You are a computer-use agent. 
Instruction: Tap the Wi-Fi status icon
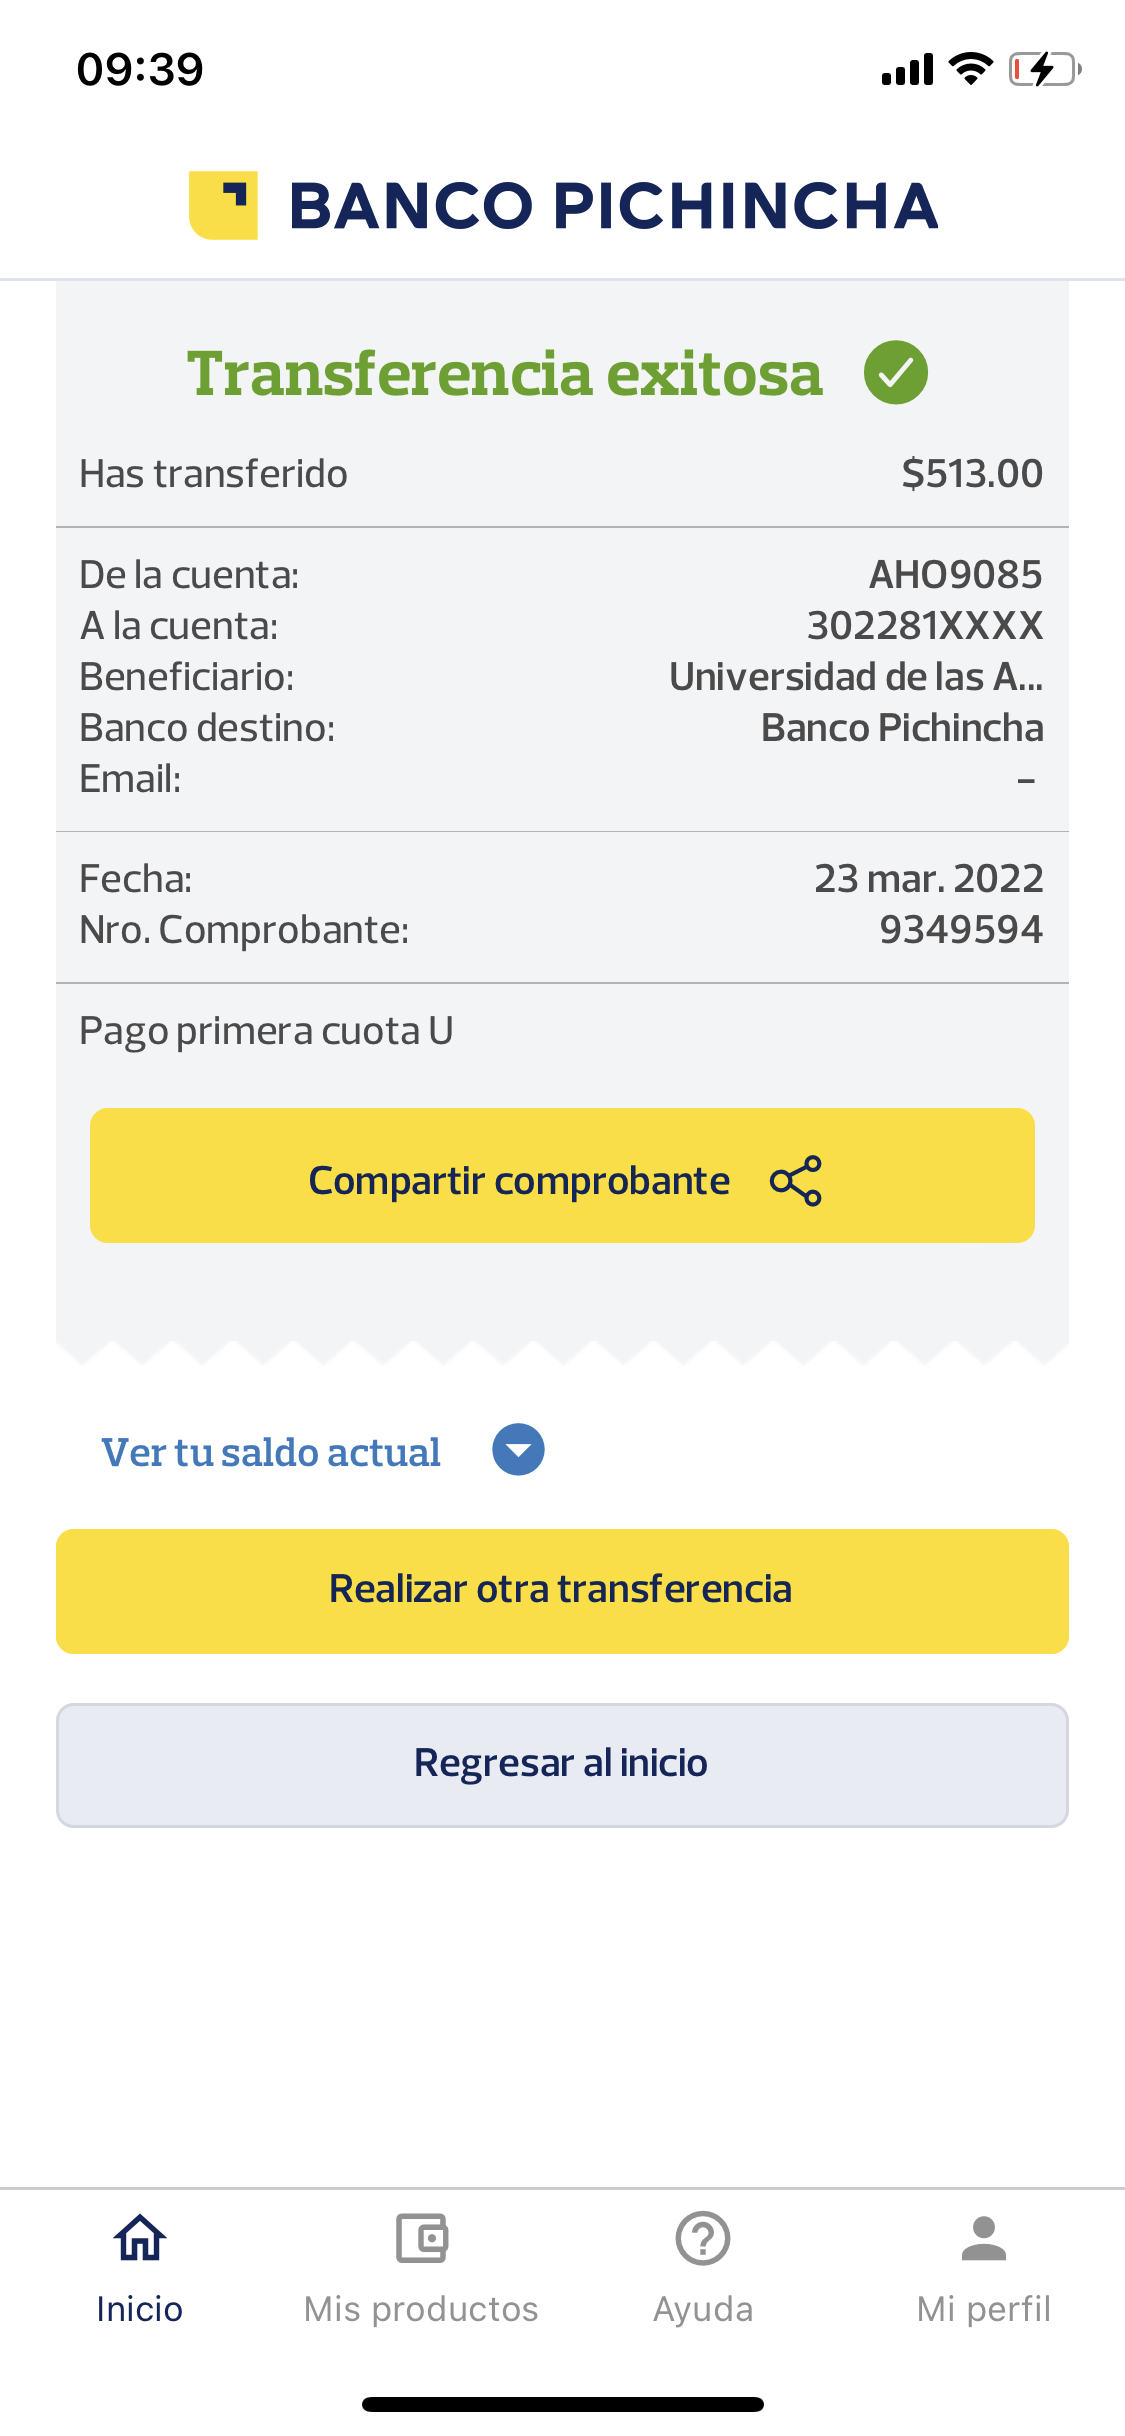click(x=970, y=69)
